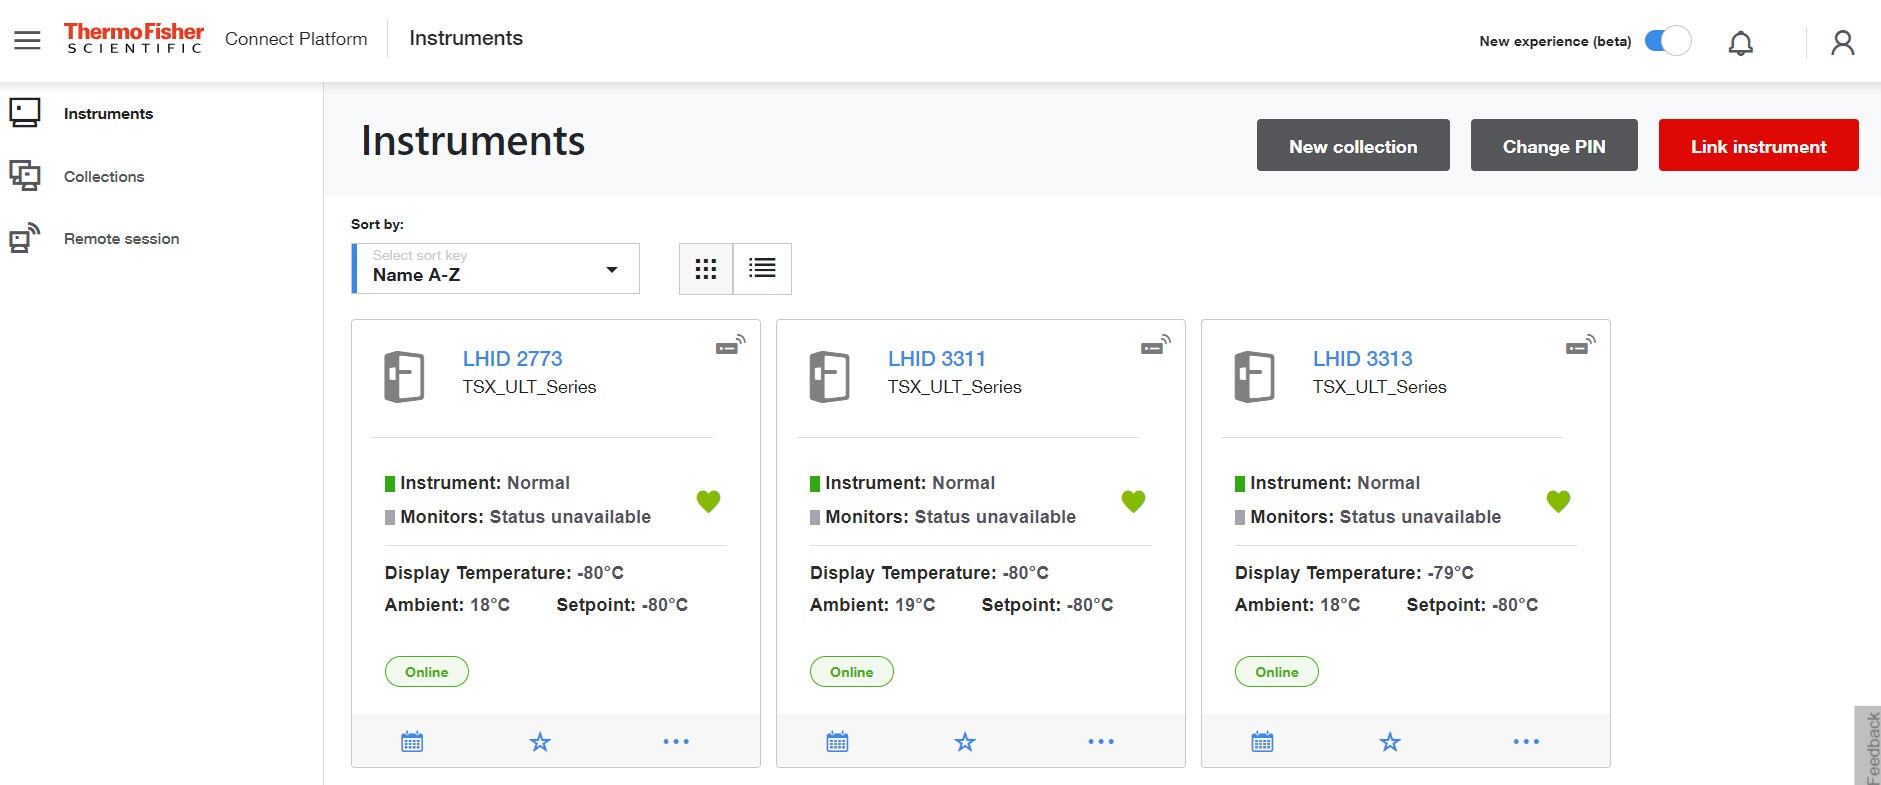
Task: Click 'Ambient: 19°C' on LHID 3311 card
Action: click(x=872, y=605)
